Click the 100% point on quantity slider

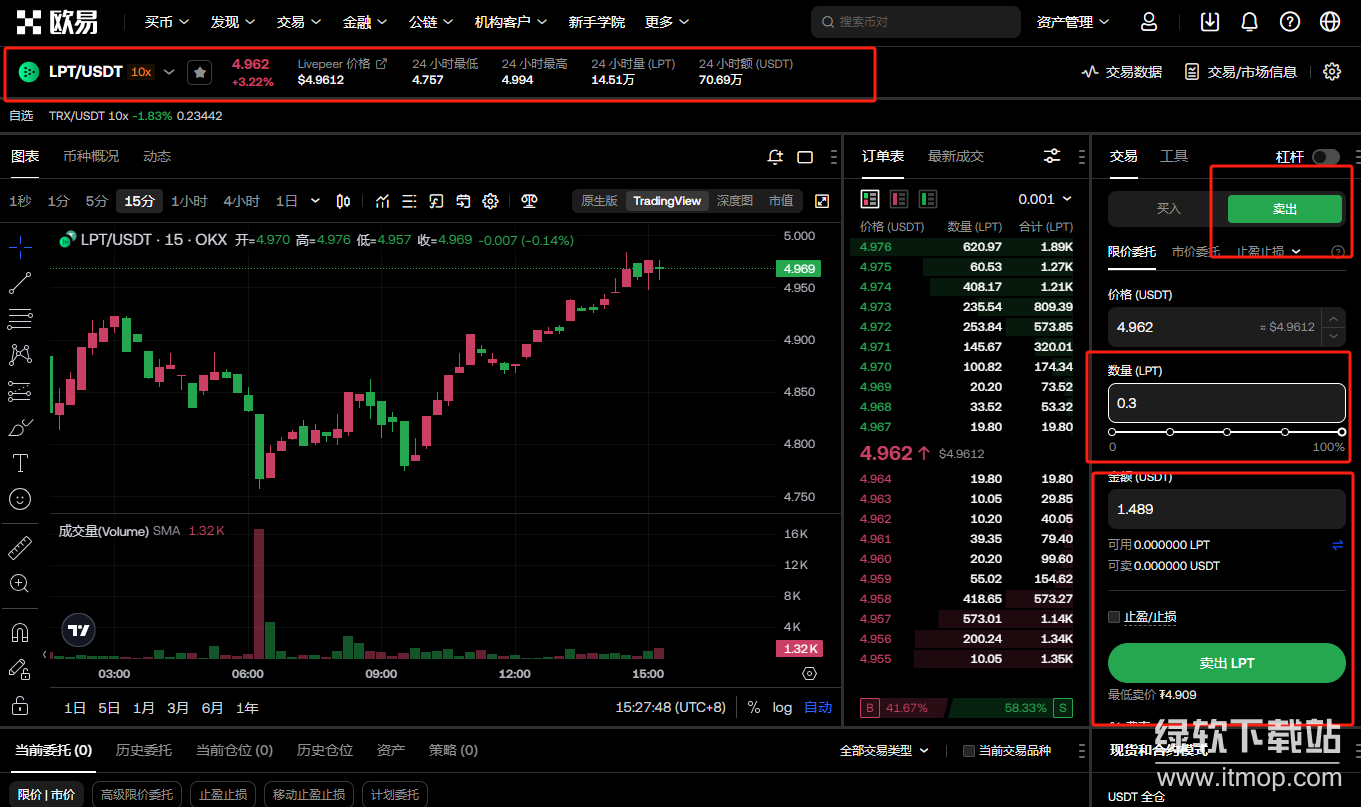tap(1341, 432)
